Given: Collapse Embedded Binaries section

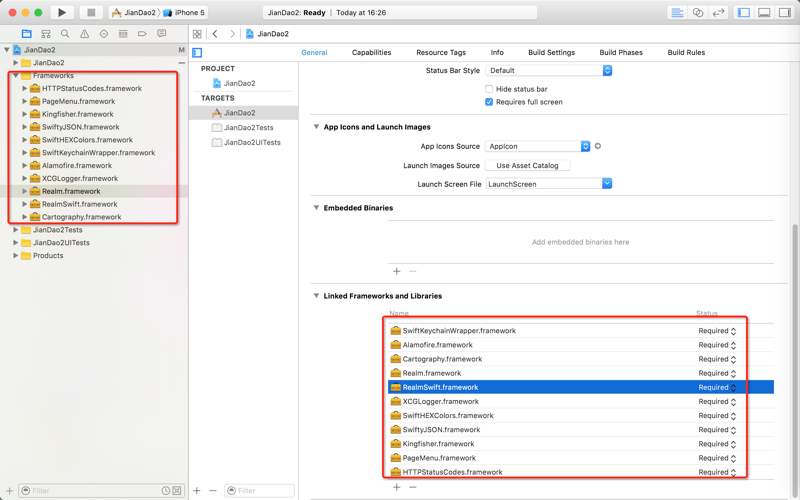Looking at the screenshot, I should point(316,208).
